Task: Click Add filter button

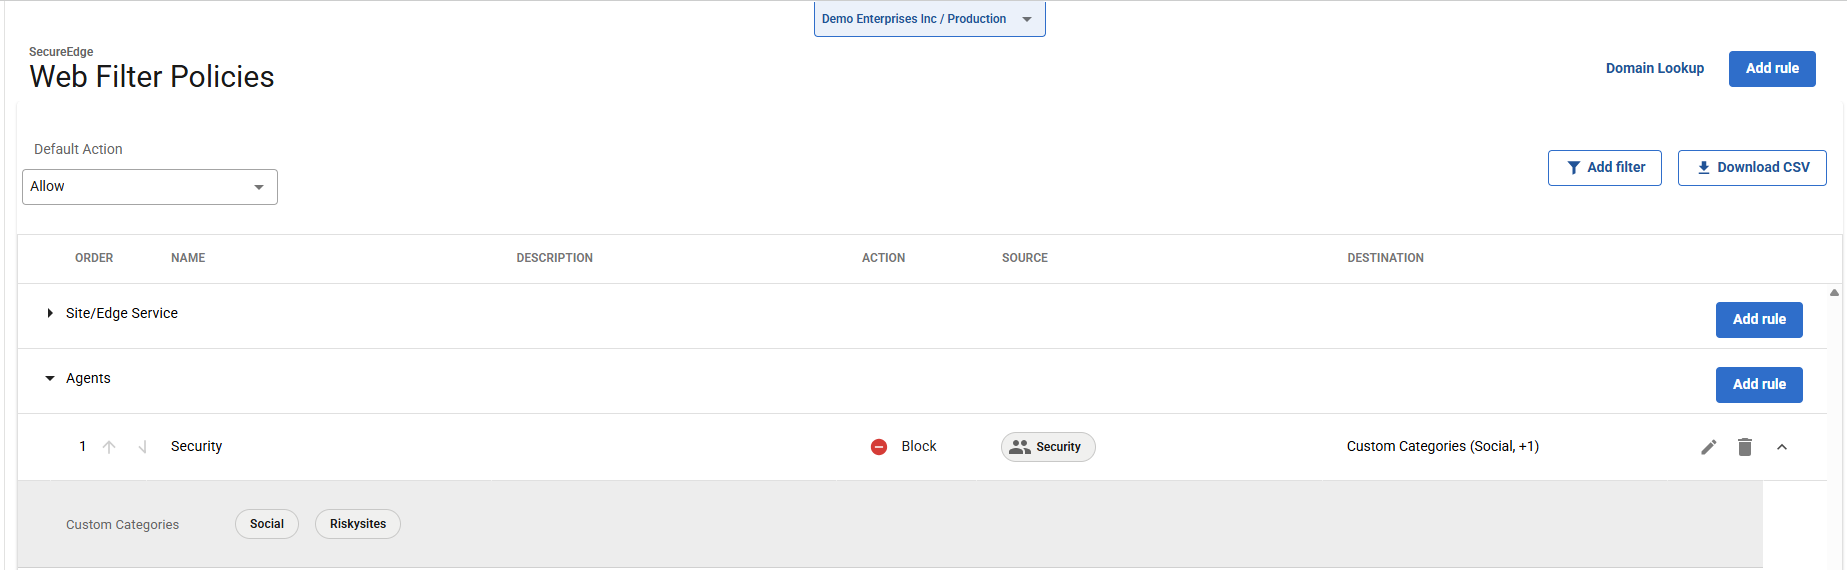Action: tap(1604, 167)
